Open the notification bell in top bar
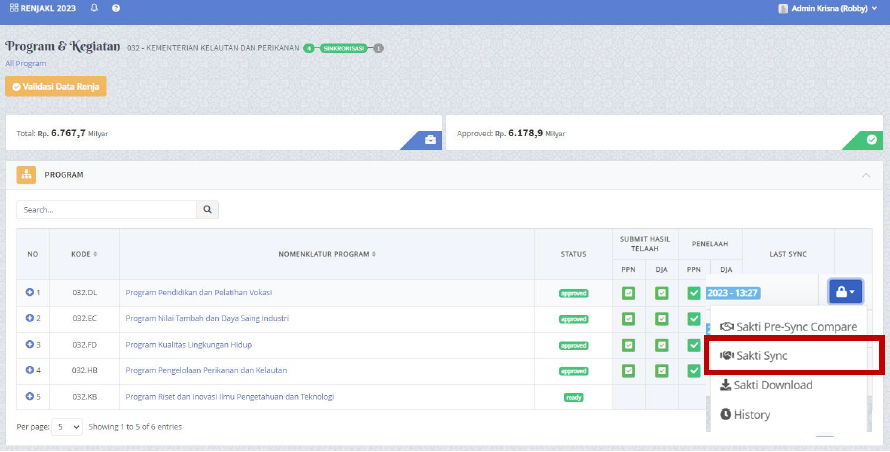Image resolution: width=890 pixels, height=452 pixels. [94, 8]
